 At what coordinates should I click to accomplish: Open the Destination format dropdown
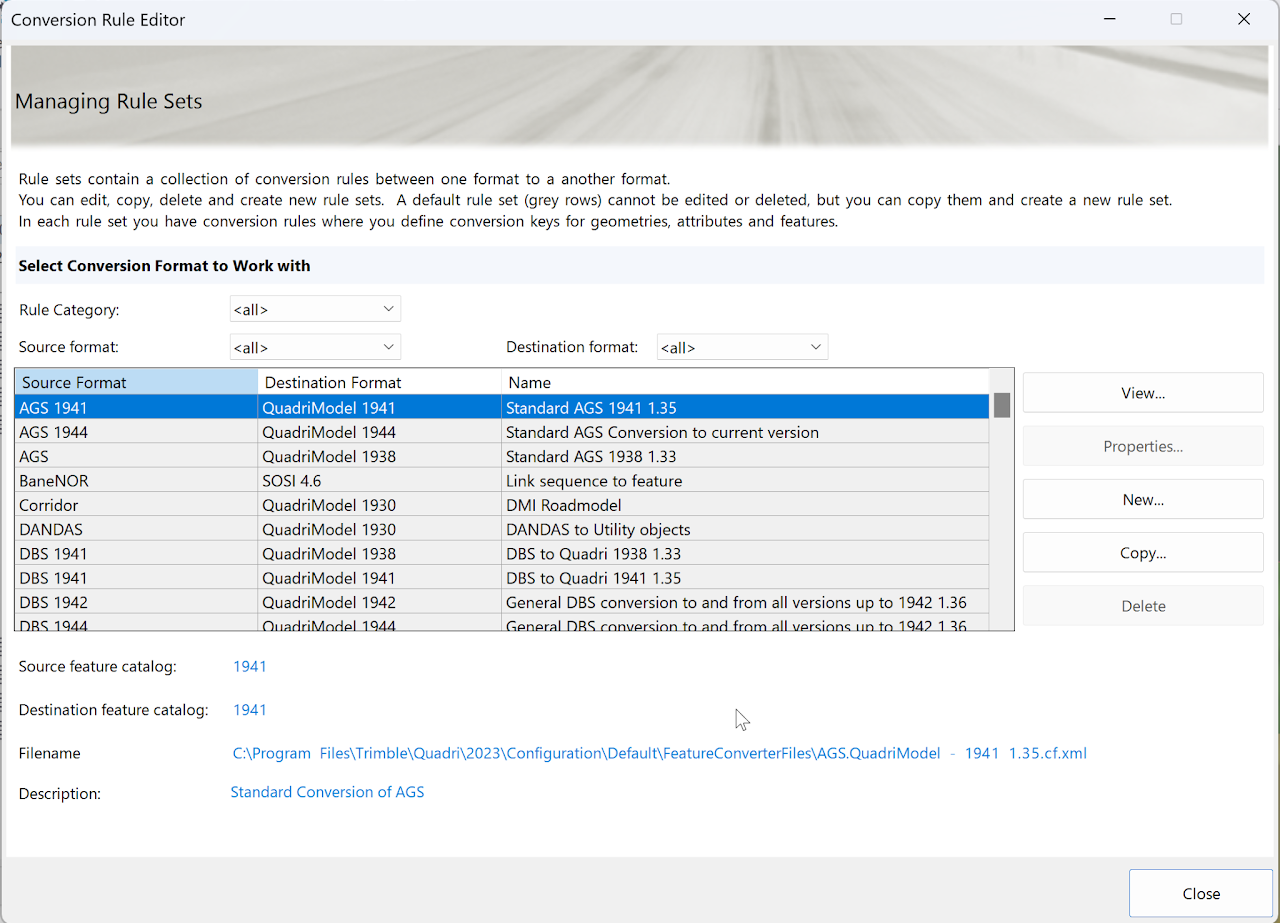742,347
